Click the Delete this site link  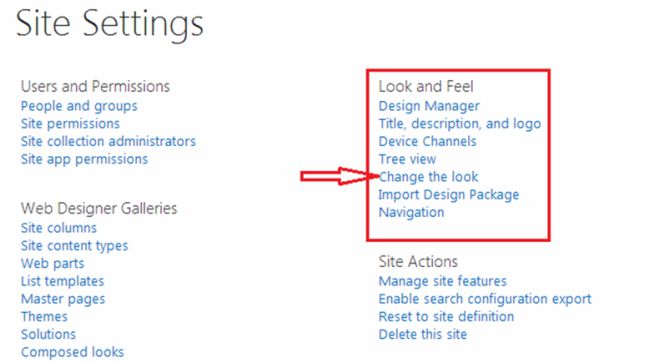point(422,334)
